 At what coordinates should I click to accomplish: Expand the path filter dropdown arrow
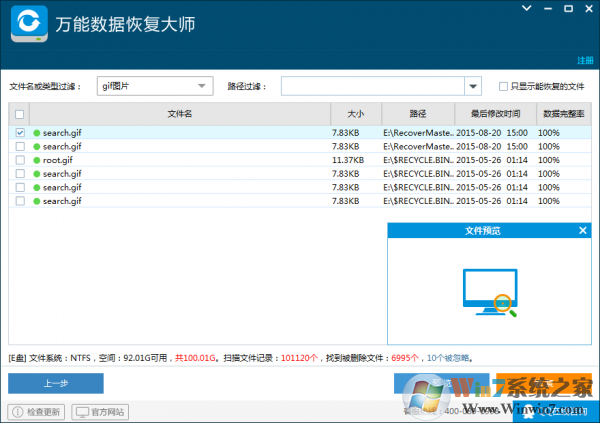coord(474,86)
